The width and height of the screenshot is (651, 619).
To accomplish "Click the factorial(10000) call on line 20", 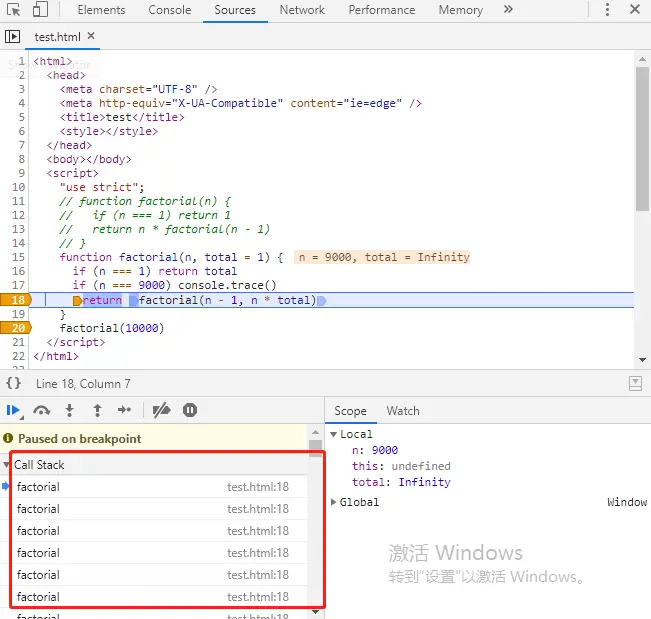I will (x=112, y=328).
